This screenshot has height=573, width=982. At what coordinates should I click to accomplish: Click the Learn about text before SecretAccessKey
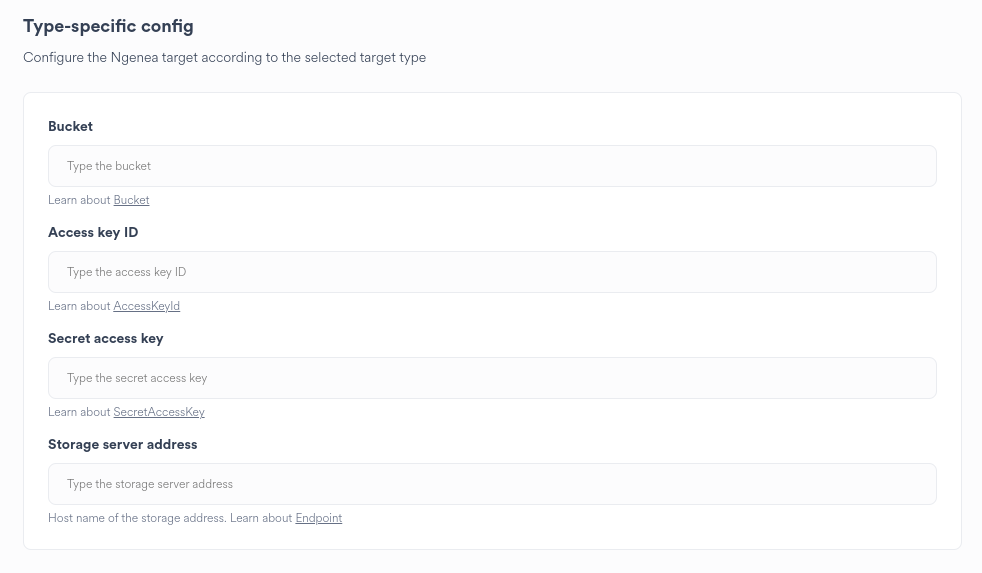tap(79, 412)
